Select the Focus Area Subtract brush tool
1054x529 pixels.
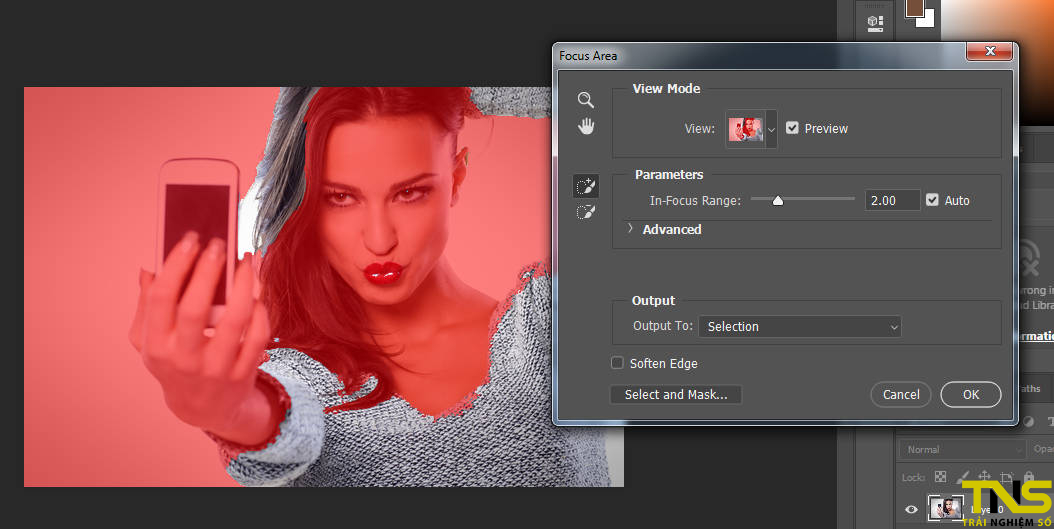(x=585, y=213)
